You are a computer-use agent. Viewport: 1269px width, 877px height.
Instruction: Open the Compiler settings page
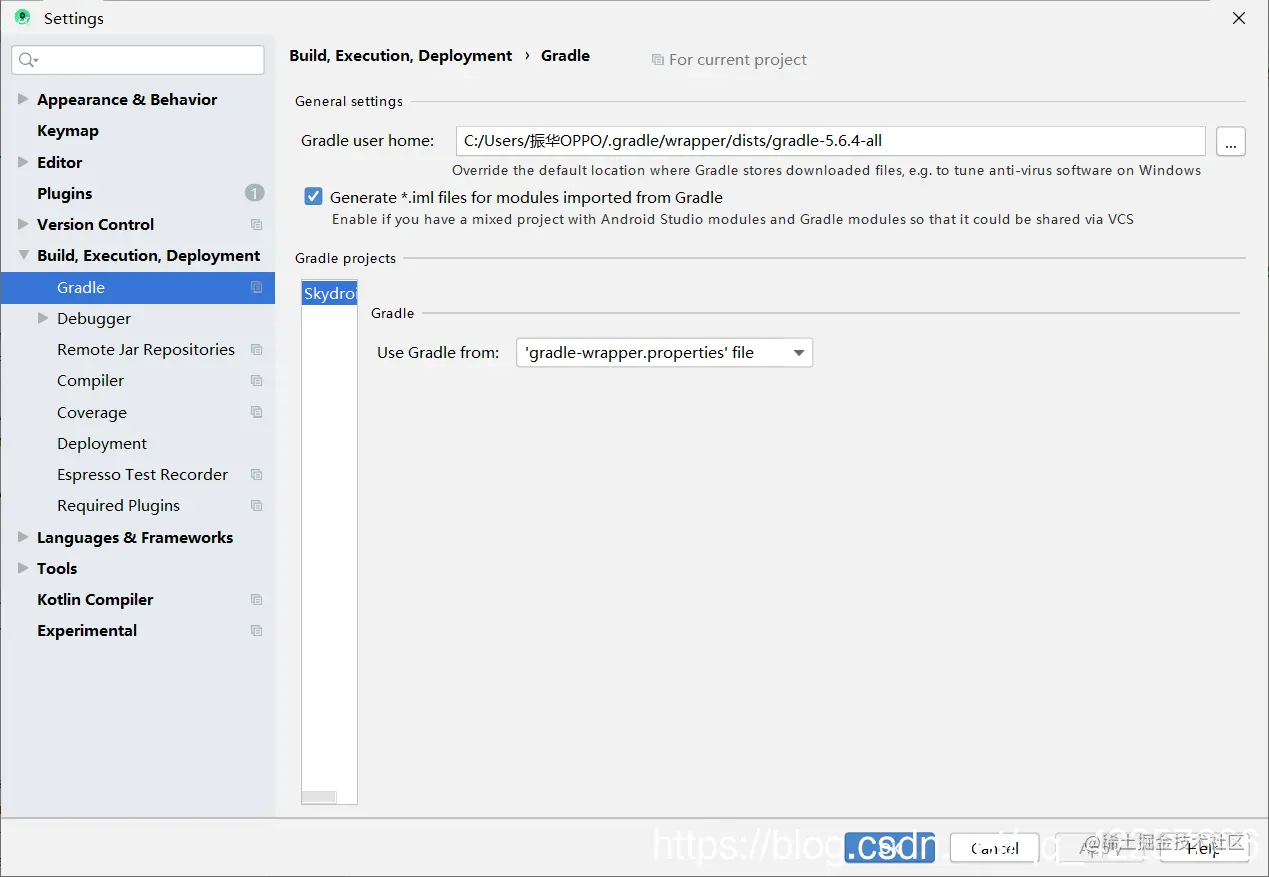tap(91, 381)
